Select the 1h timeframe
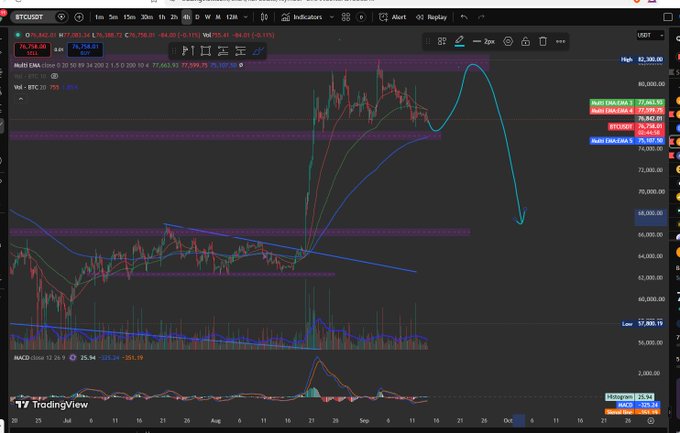The height and width of the screenshot is (433, 680). (x=162, y=17)
